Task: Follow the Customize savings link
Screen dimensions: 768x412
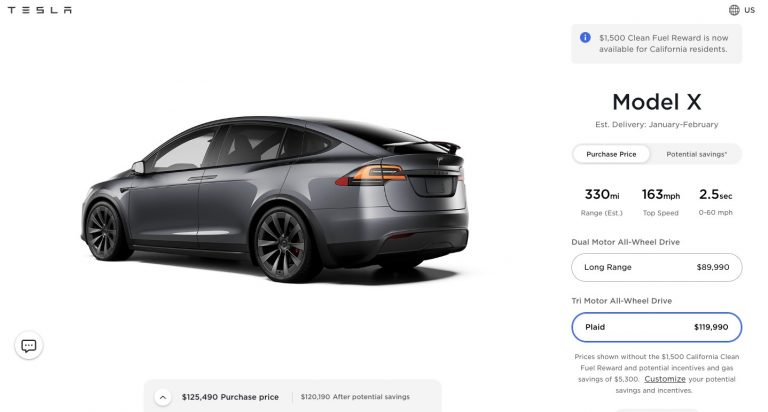Action: 665,379
